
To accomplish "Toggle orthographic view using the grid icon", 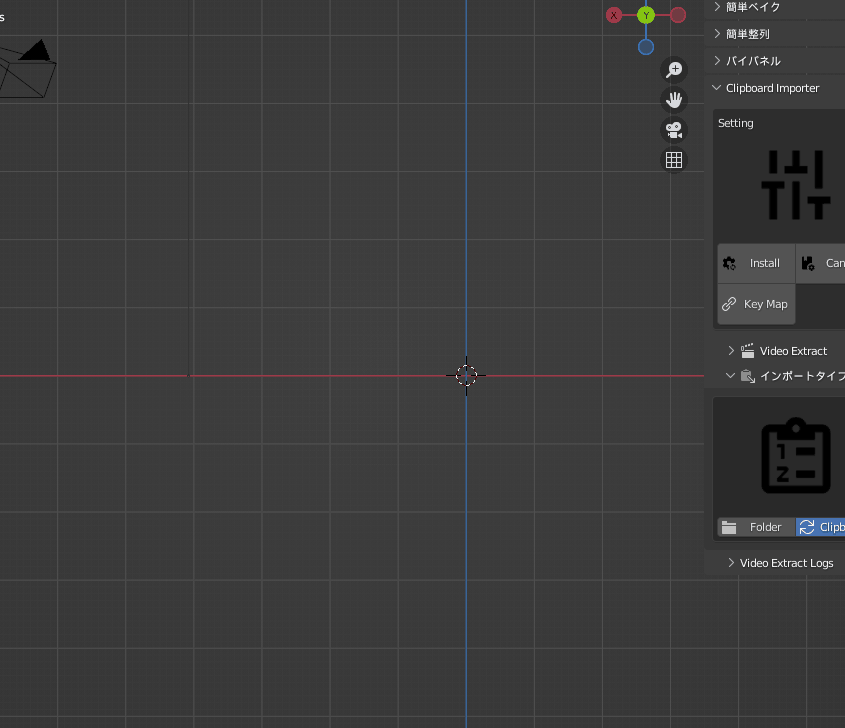I will 674,159.
